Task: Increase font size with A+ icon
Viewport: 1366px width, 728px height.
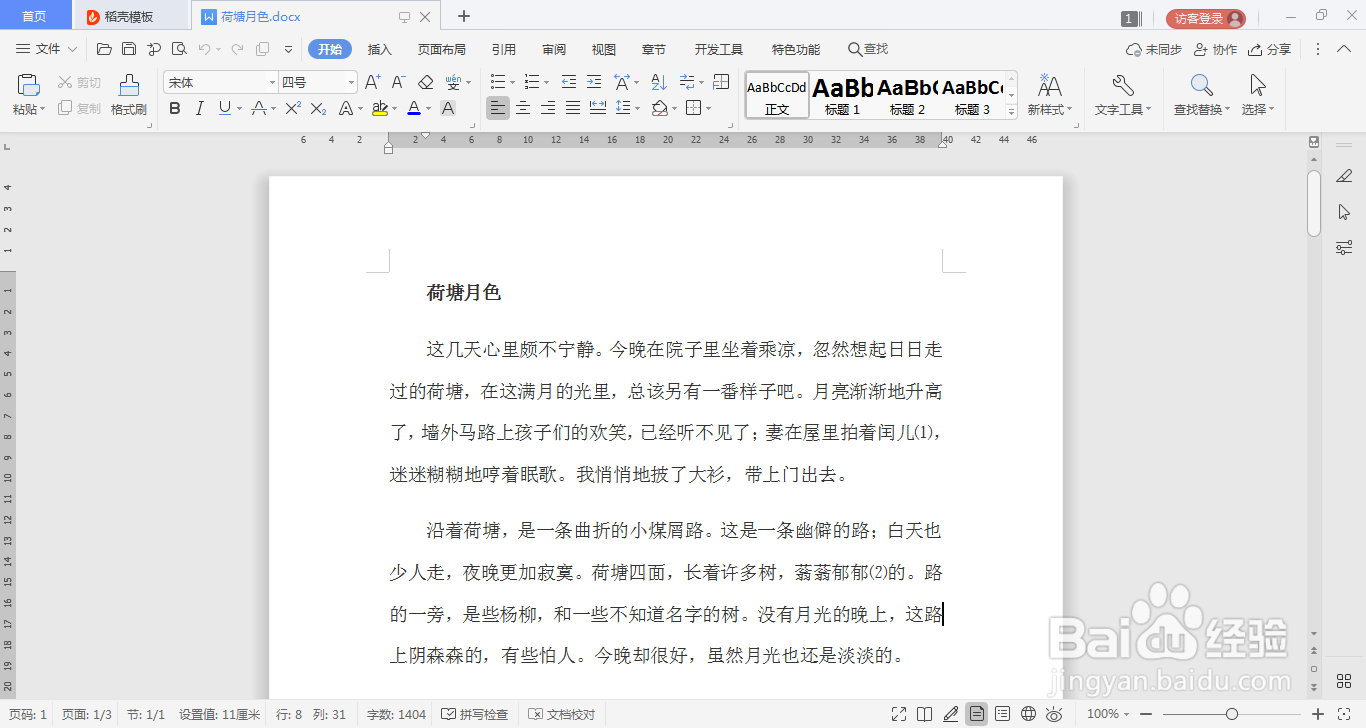Action: (x=372, y=82)
